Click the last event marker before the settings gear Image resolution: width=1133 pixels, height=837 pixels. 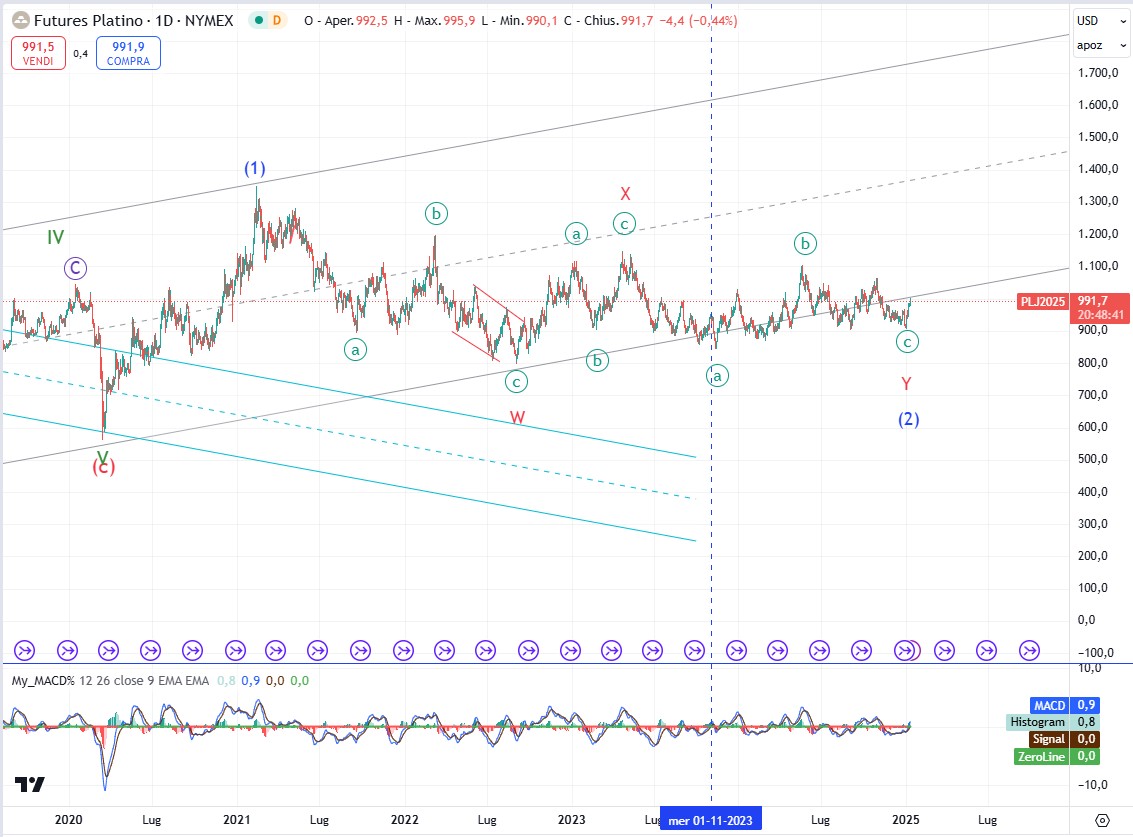point(1029,651)
